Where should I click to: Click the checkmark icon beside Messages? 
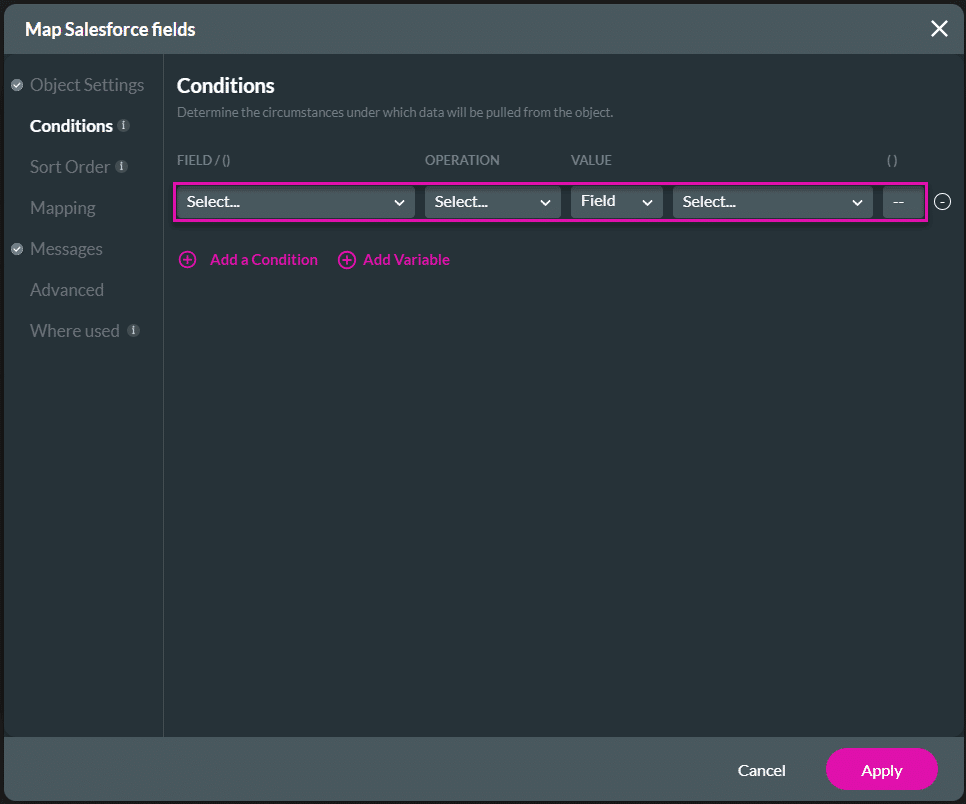[x=17, y=249]
